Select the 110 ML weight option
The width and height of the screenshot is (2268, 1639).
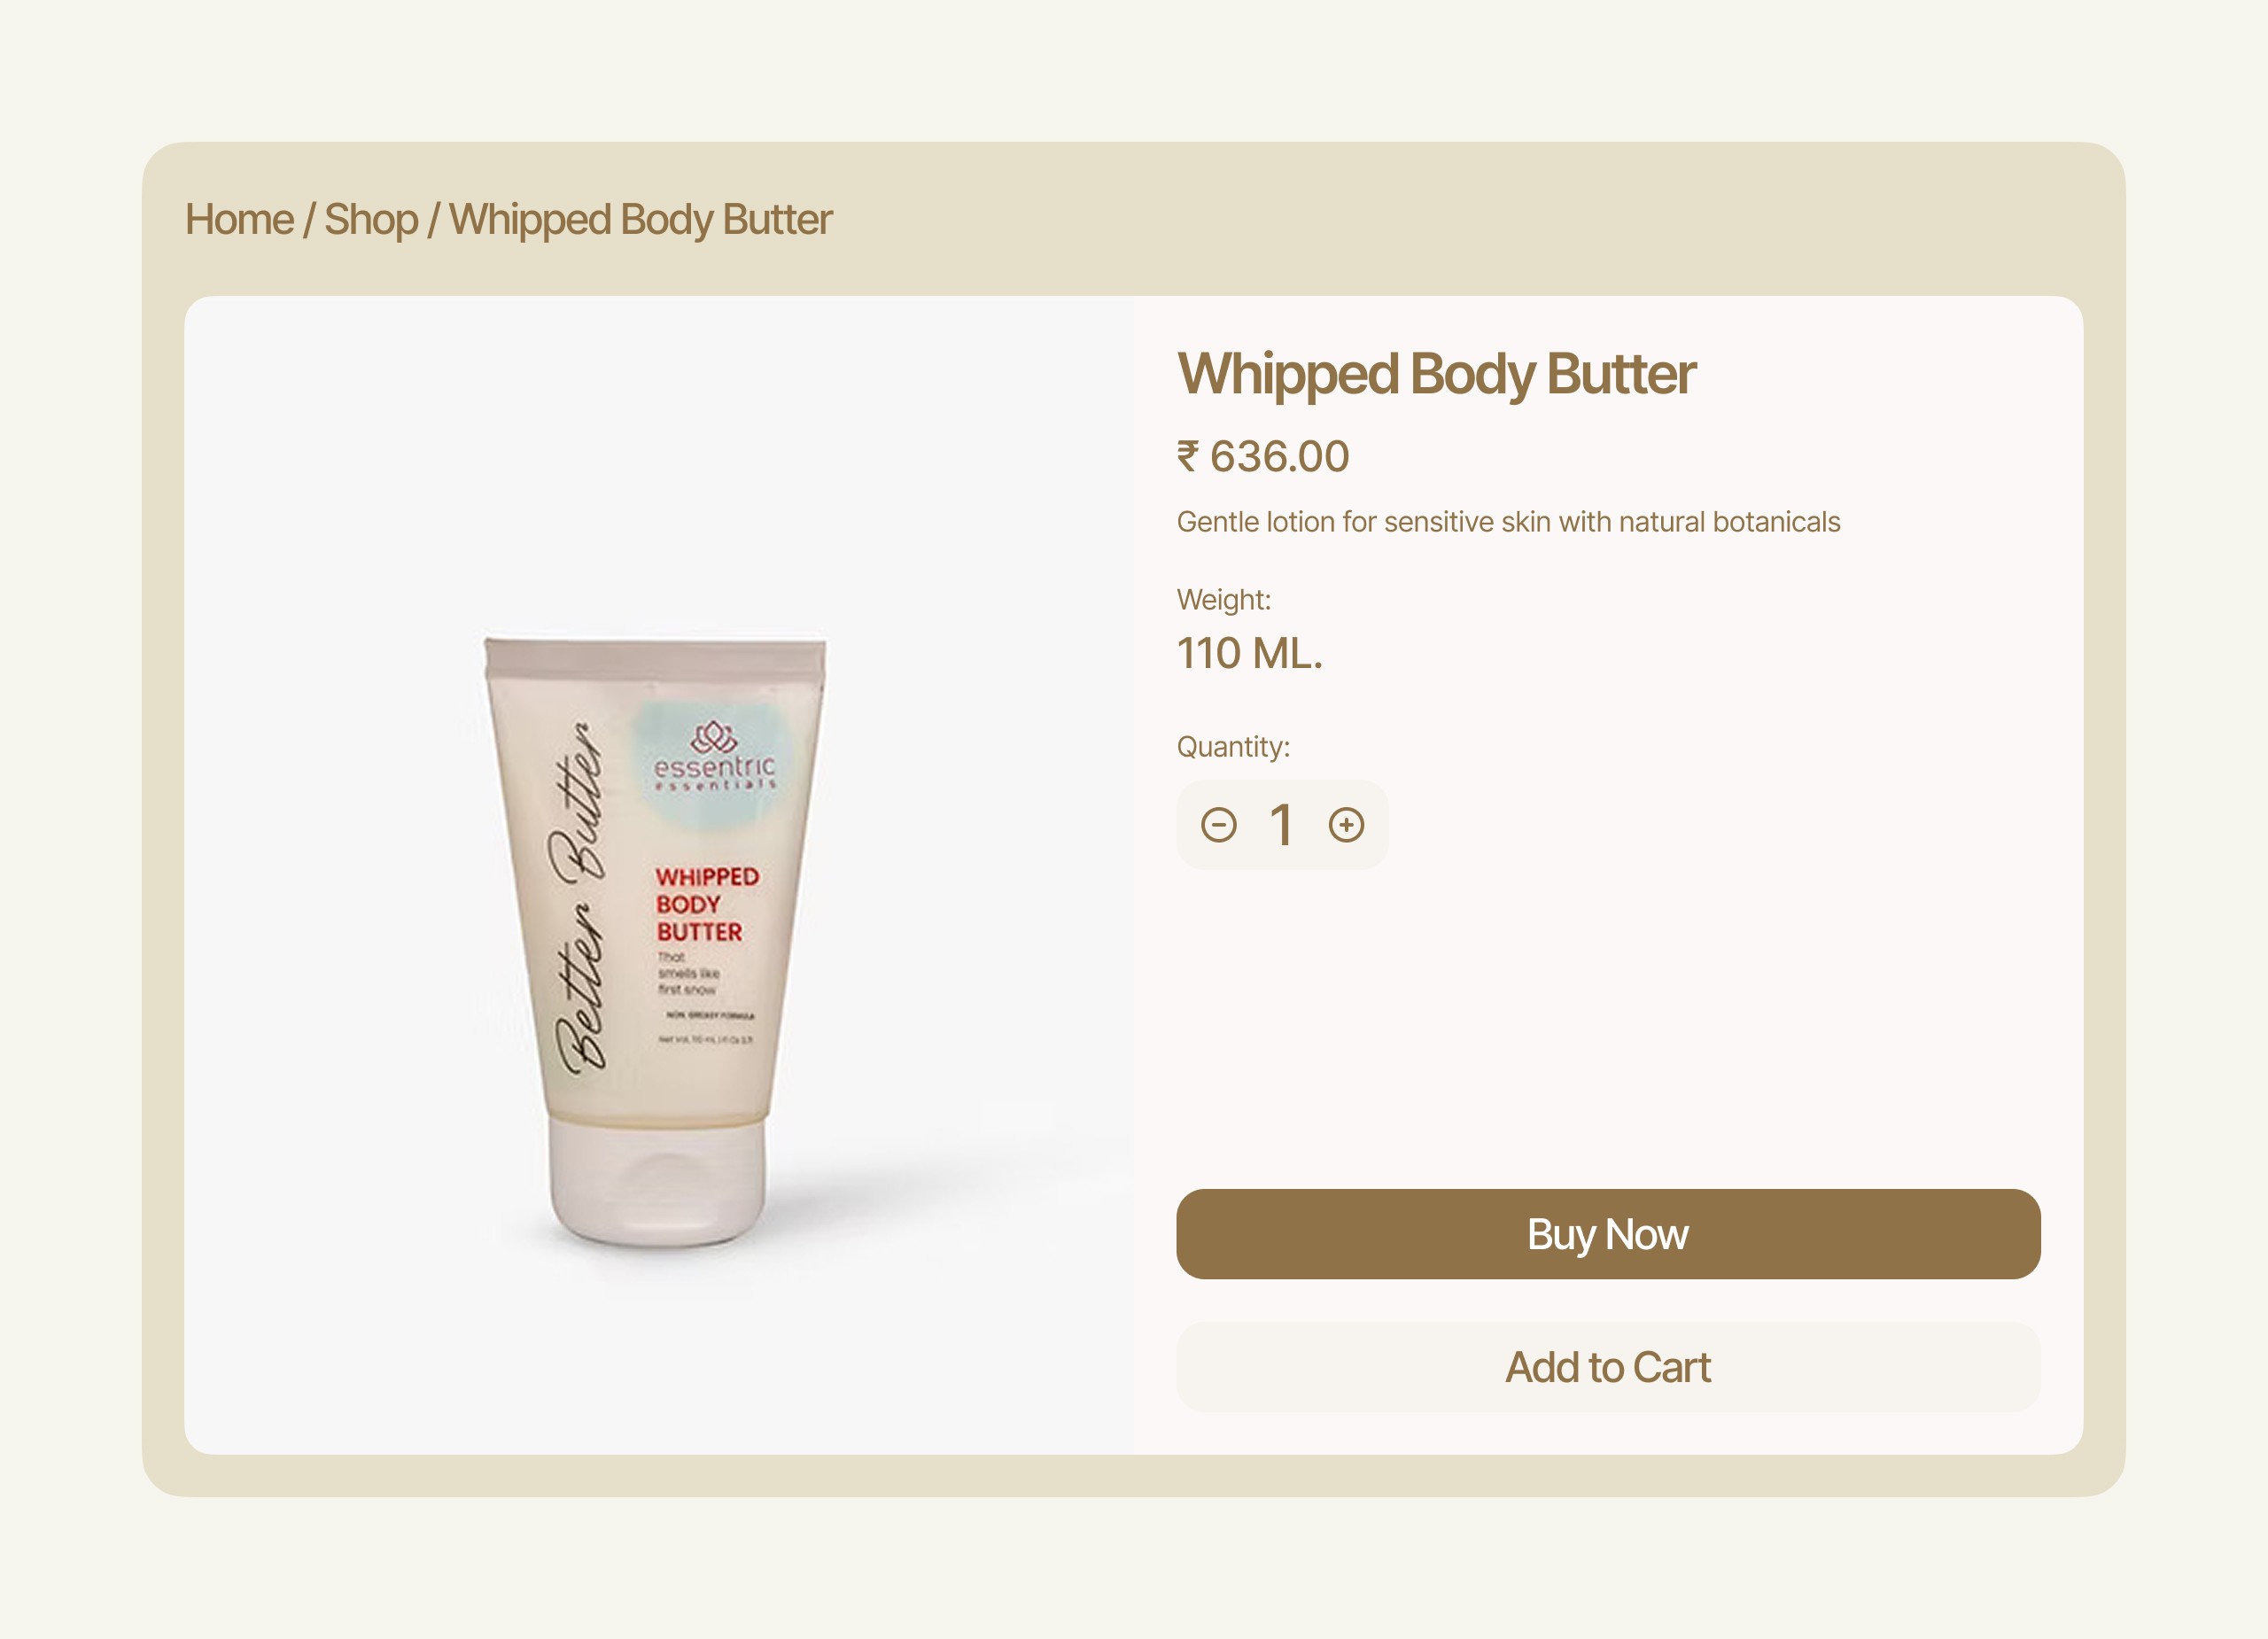1249,653
